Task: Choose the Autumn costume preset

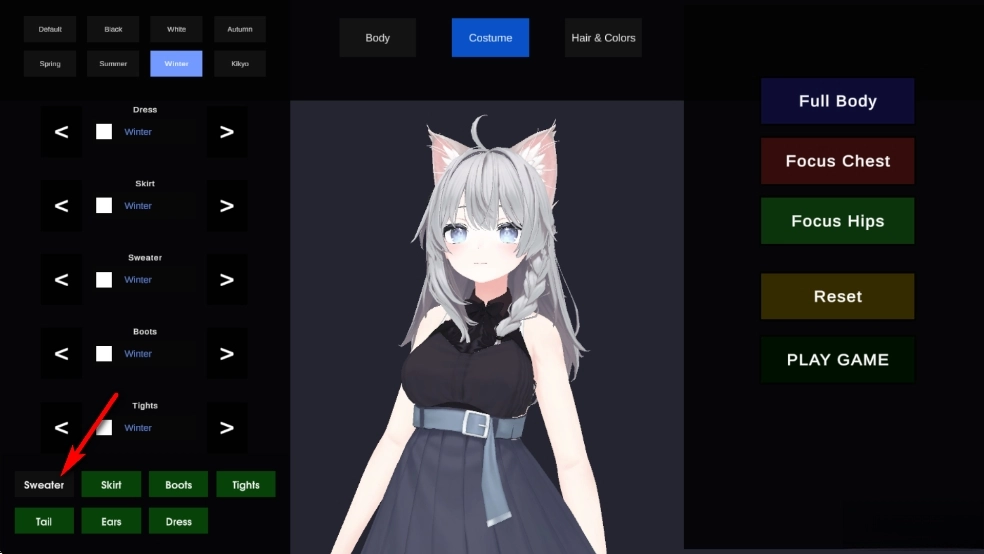Action: pos(240,29)
